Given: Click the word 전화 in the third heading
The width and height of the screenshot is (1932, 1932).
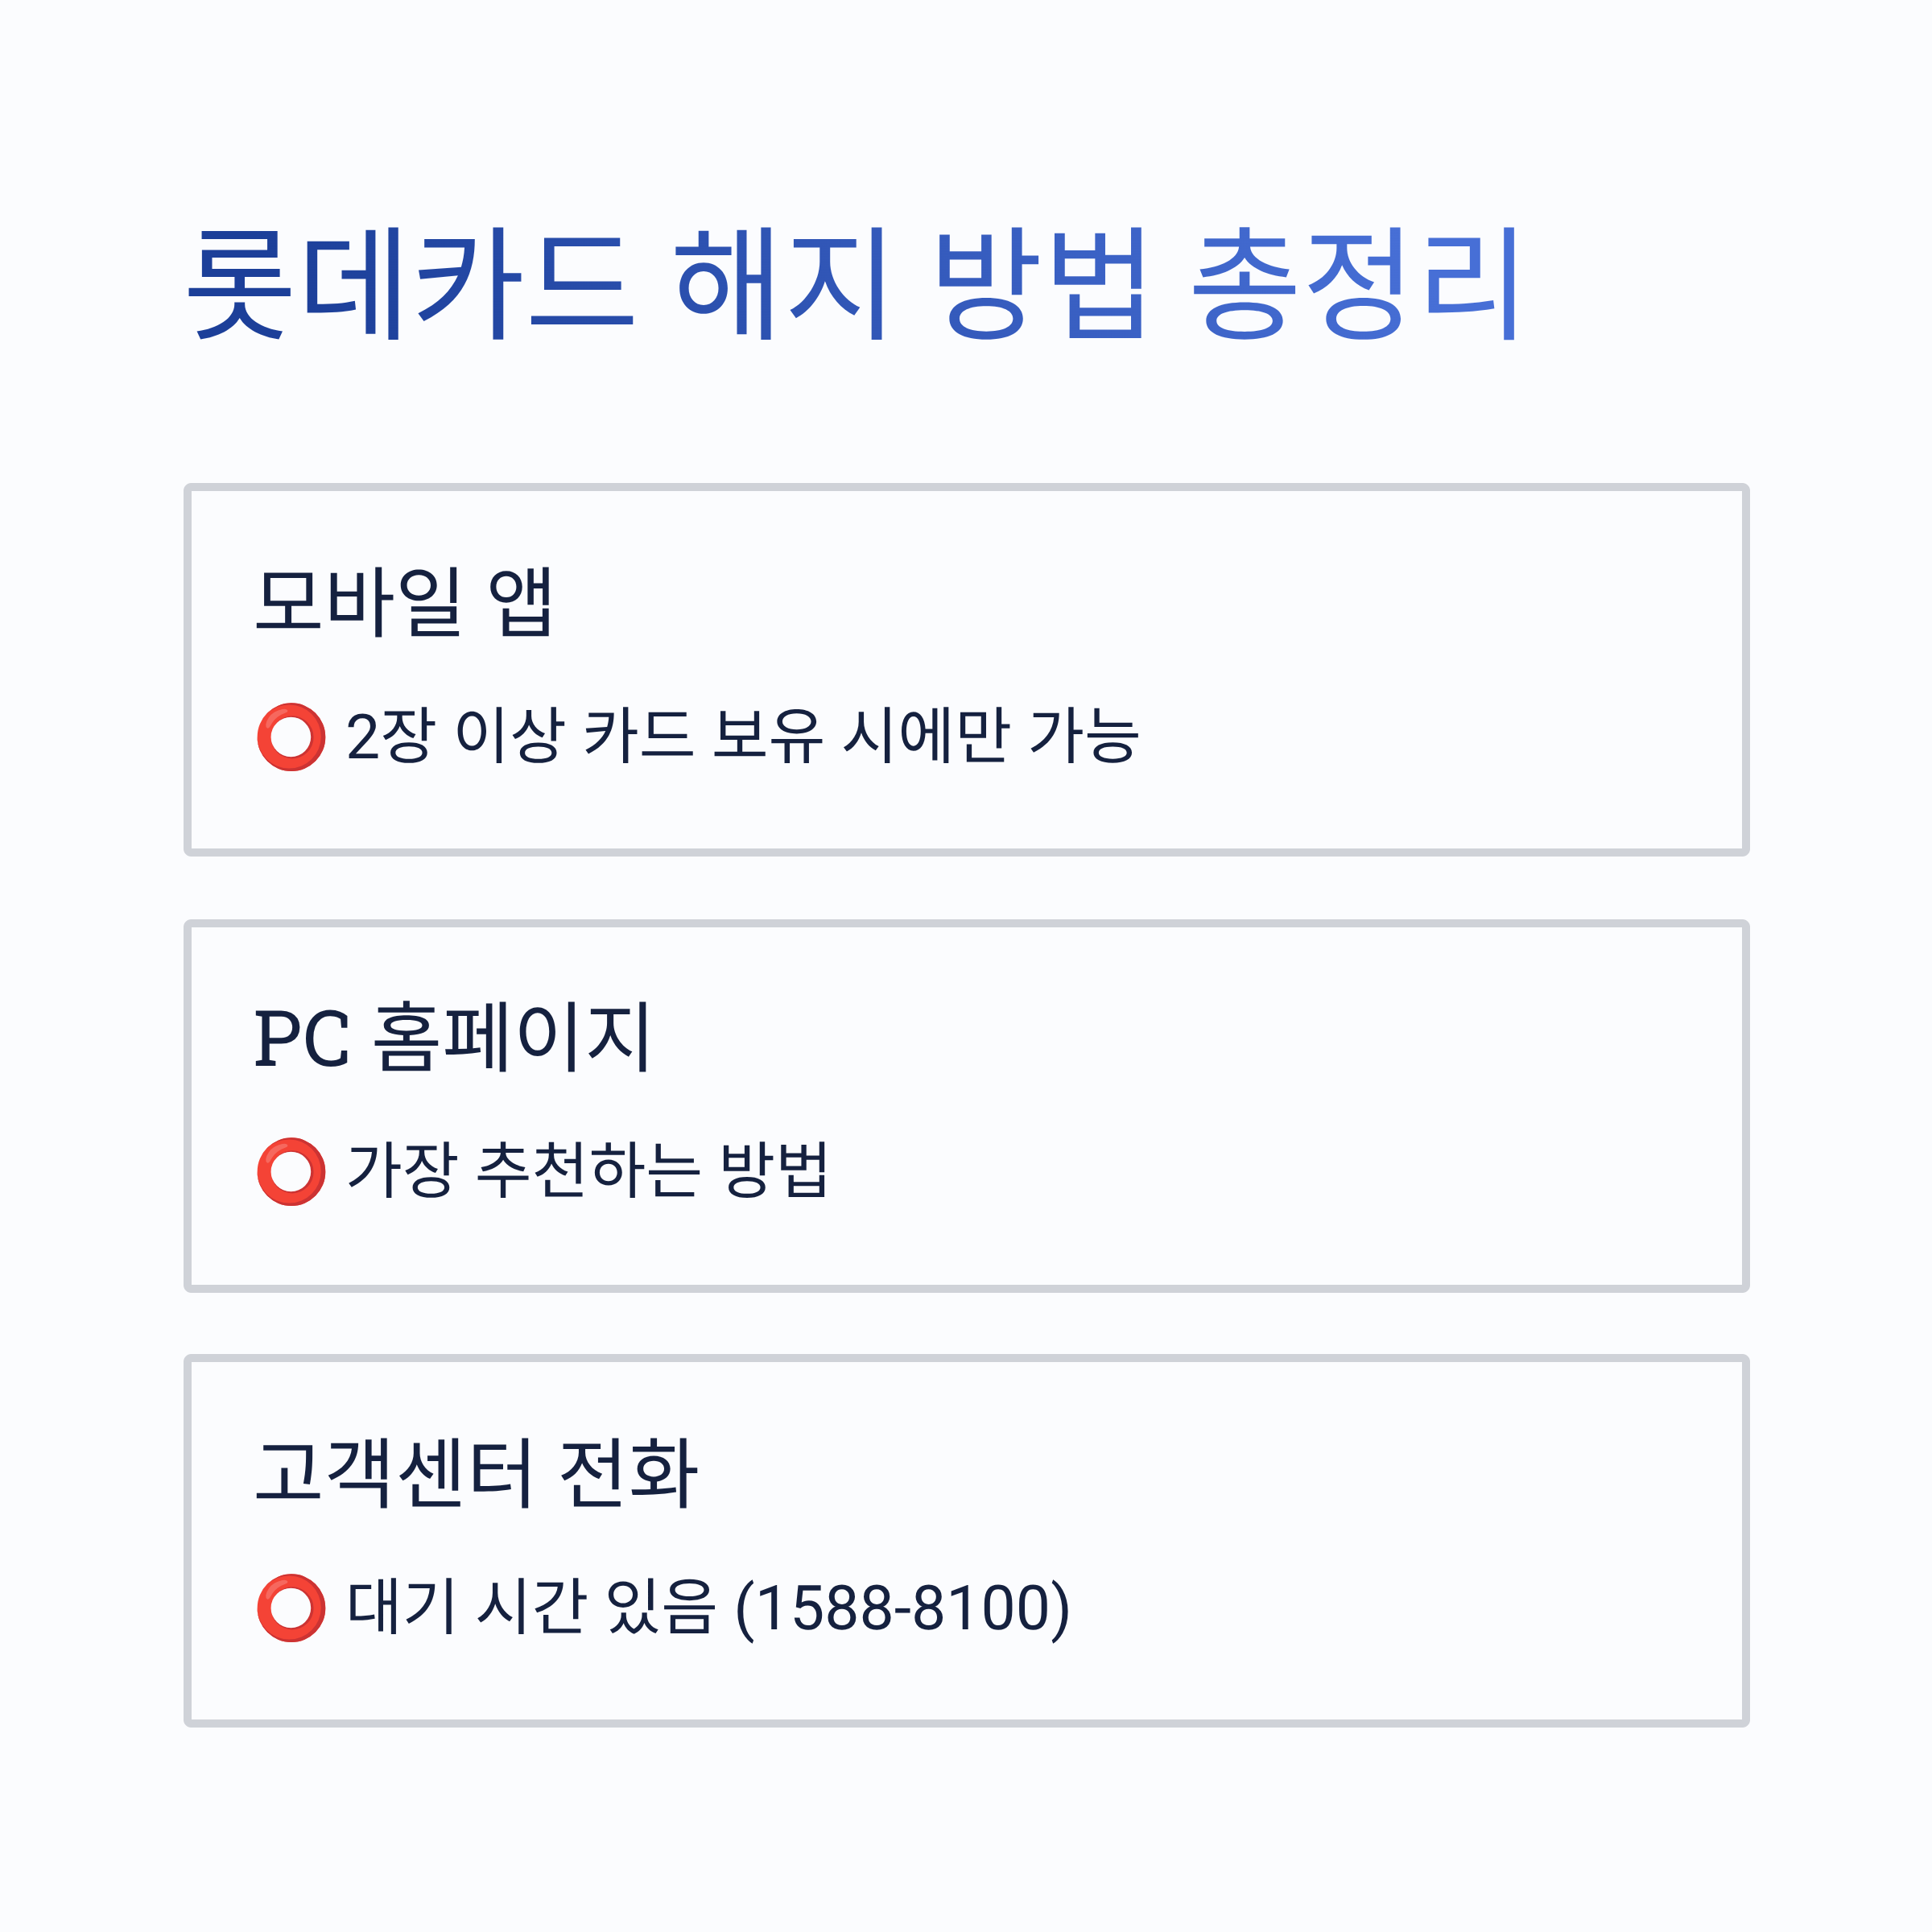Looking at the screenshot, I should pos(629,1473).
